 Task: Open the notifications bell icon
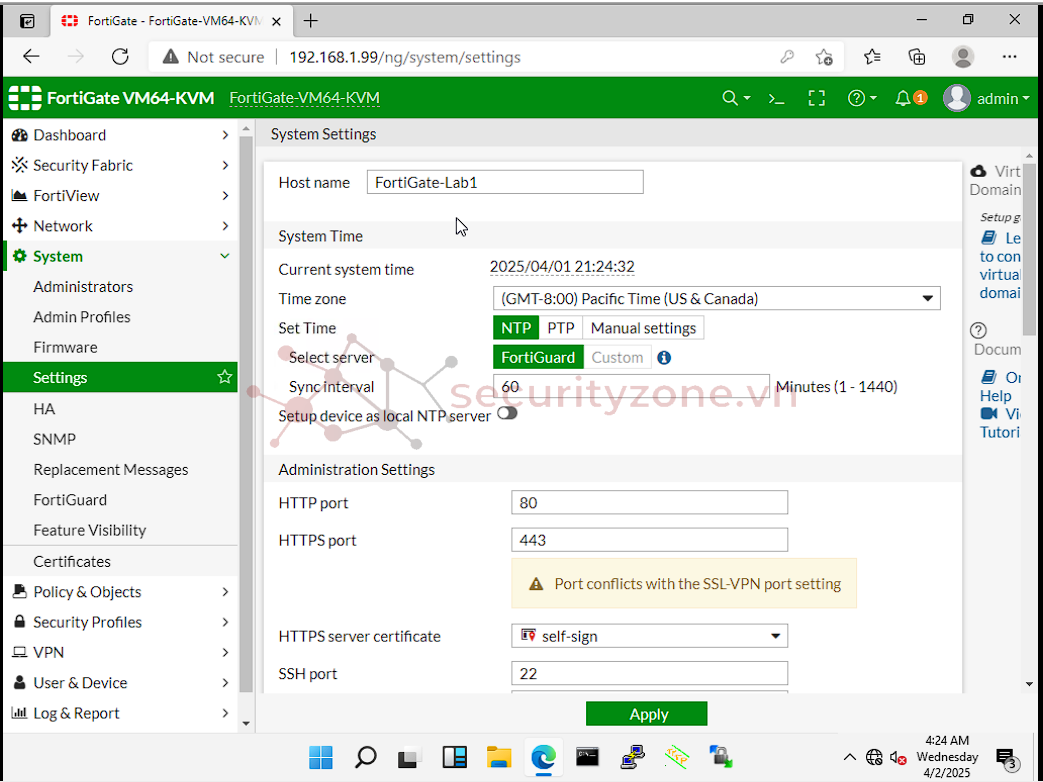[903, 98]
